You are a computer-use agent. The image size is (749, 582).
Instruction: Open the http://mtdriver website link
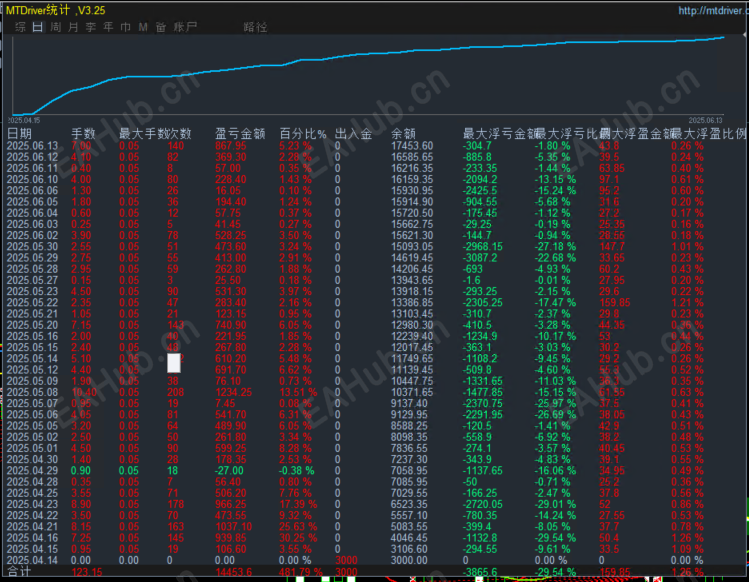[712, 11]
